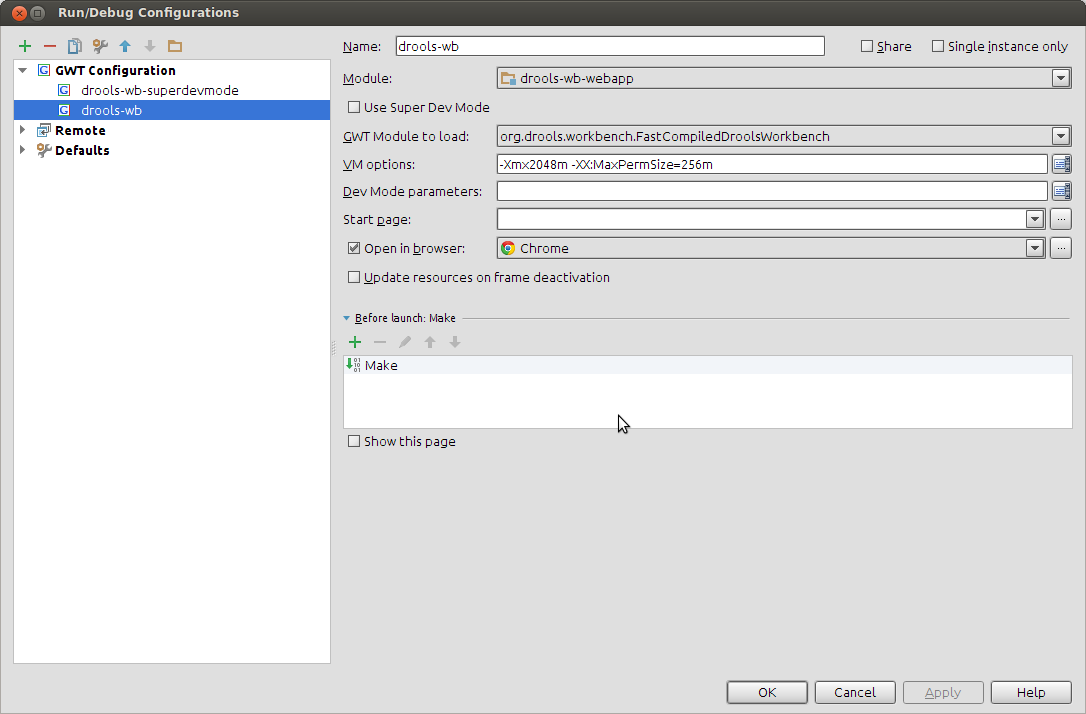
Task: Expand the Remote node
Action: coord(23,130)
